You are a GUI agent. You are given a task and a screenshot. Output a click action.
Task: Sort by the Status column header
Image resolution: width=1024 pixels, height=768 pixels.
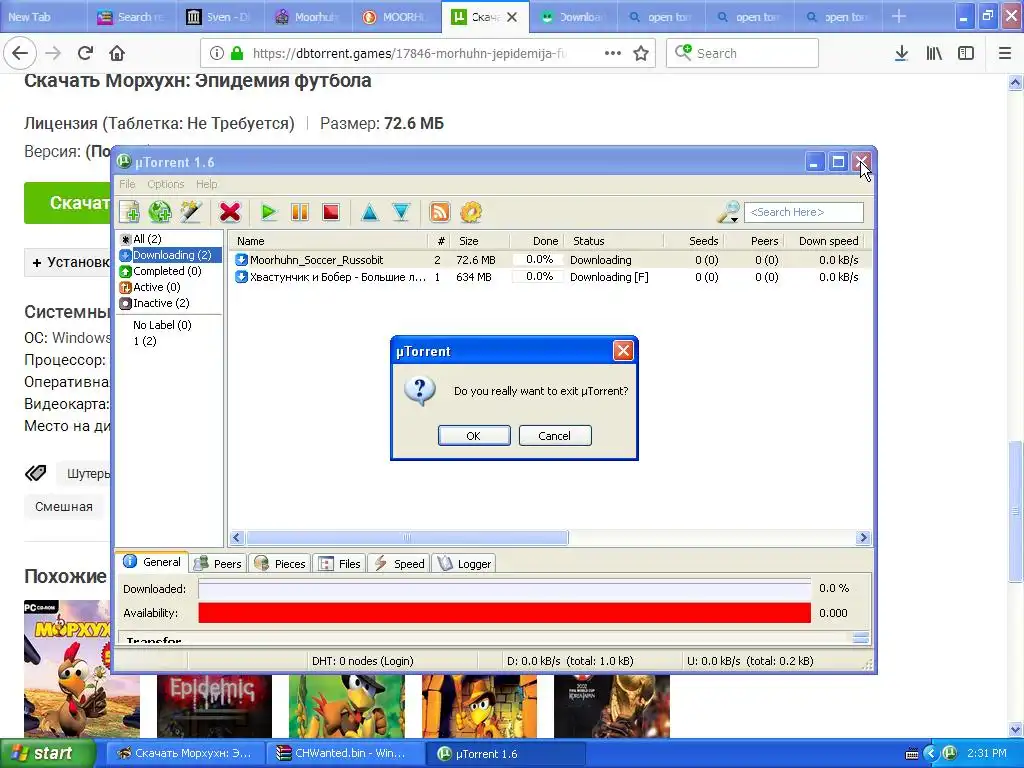tap(614, 241)
